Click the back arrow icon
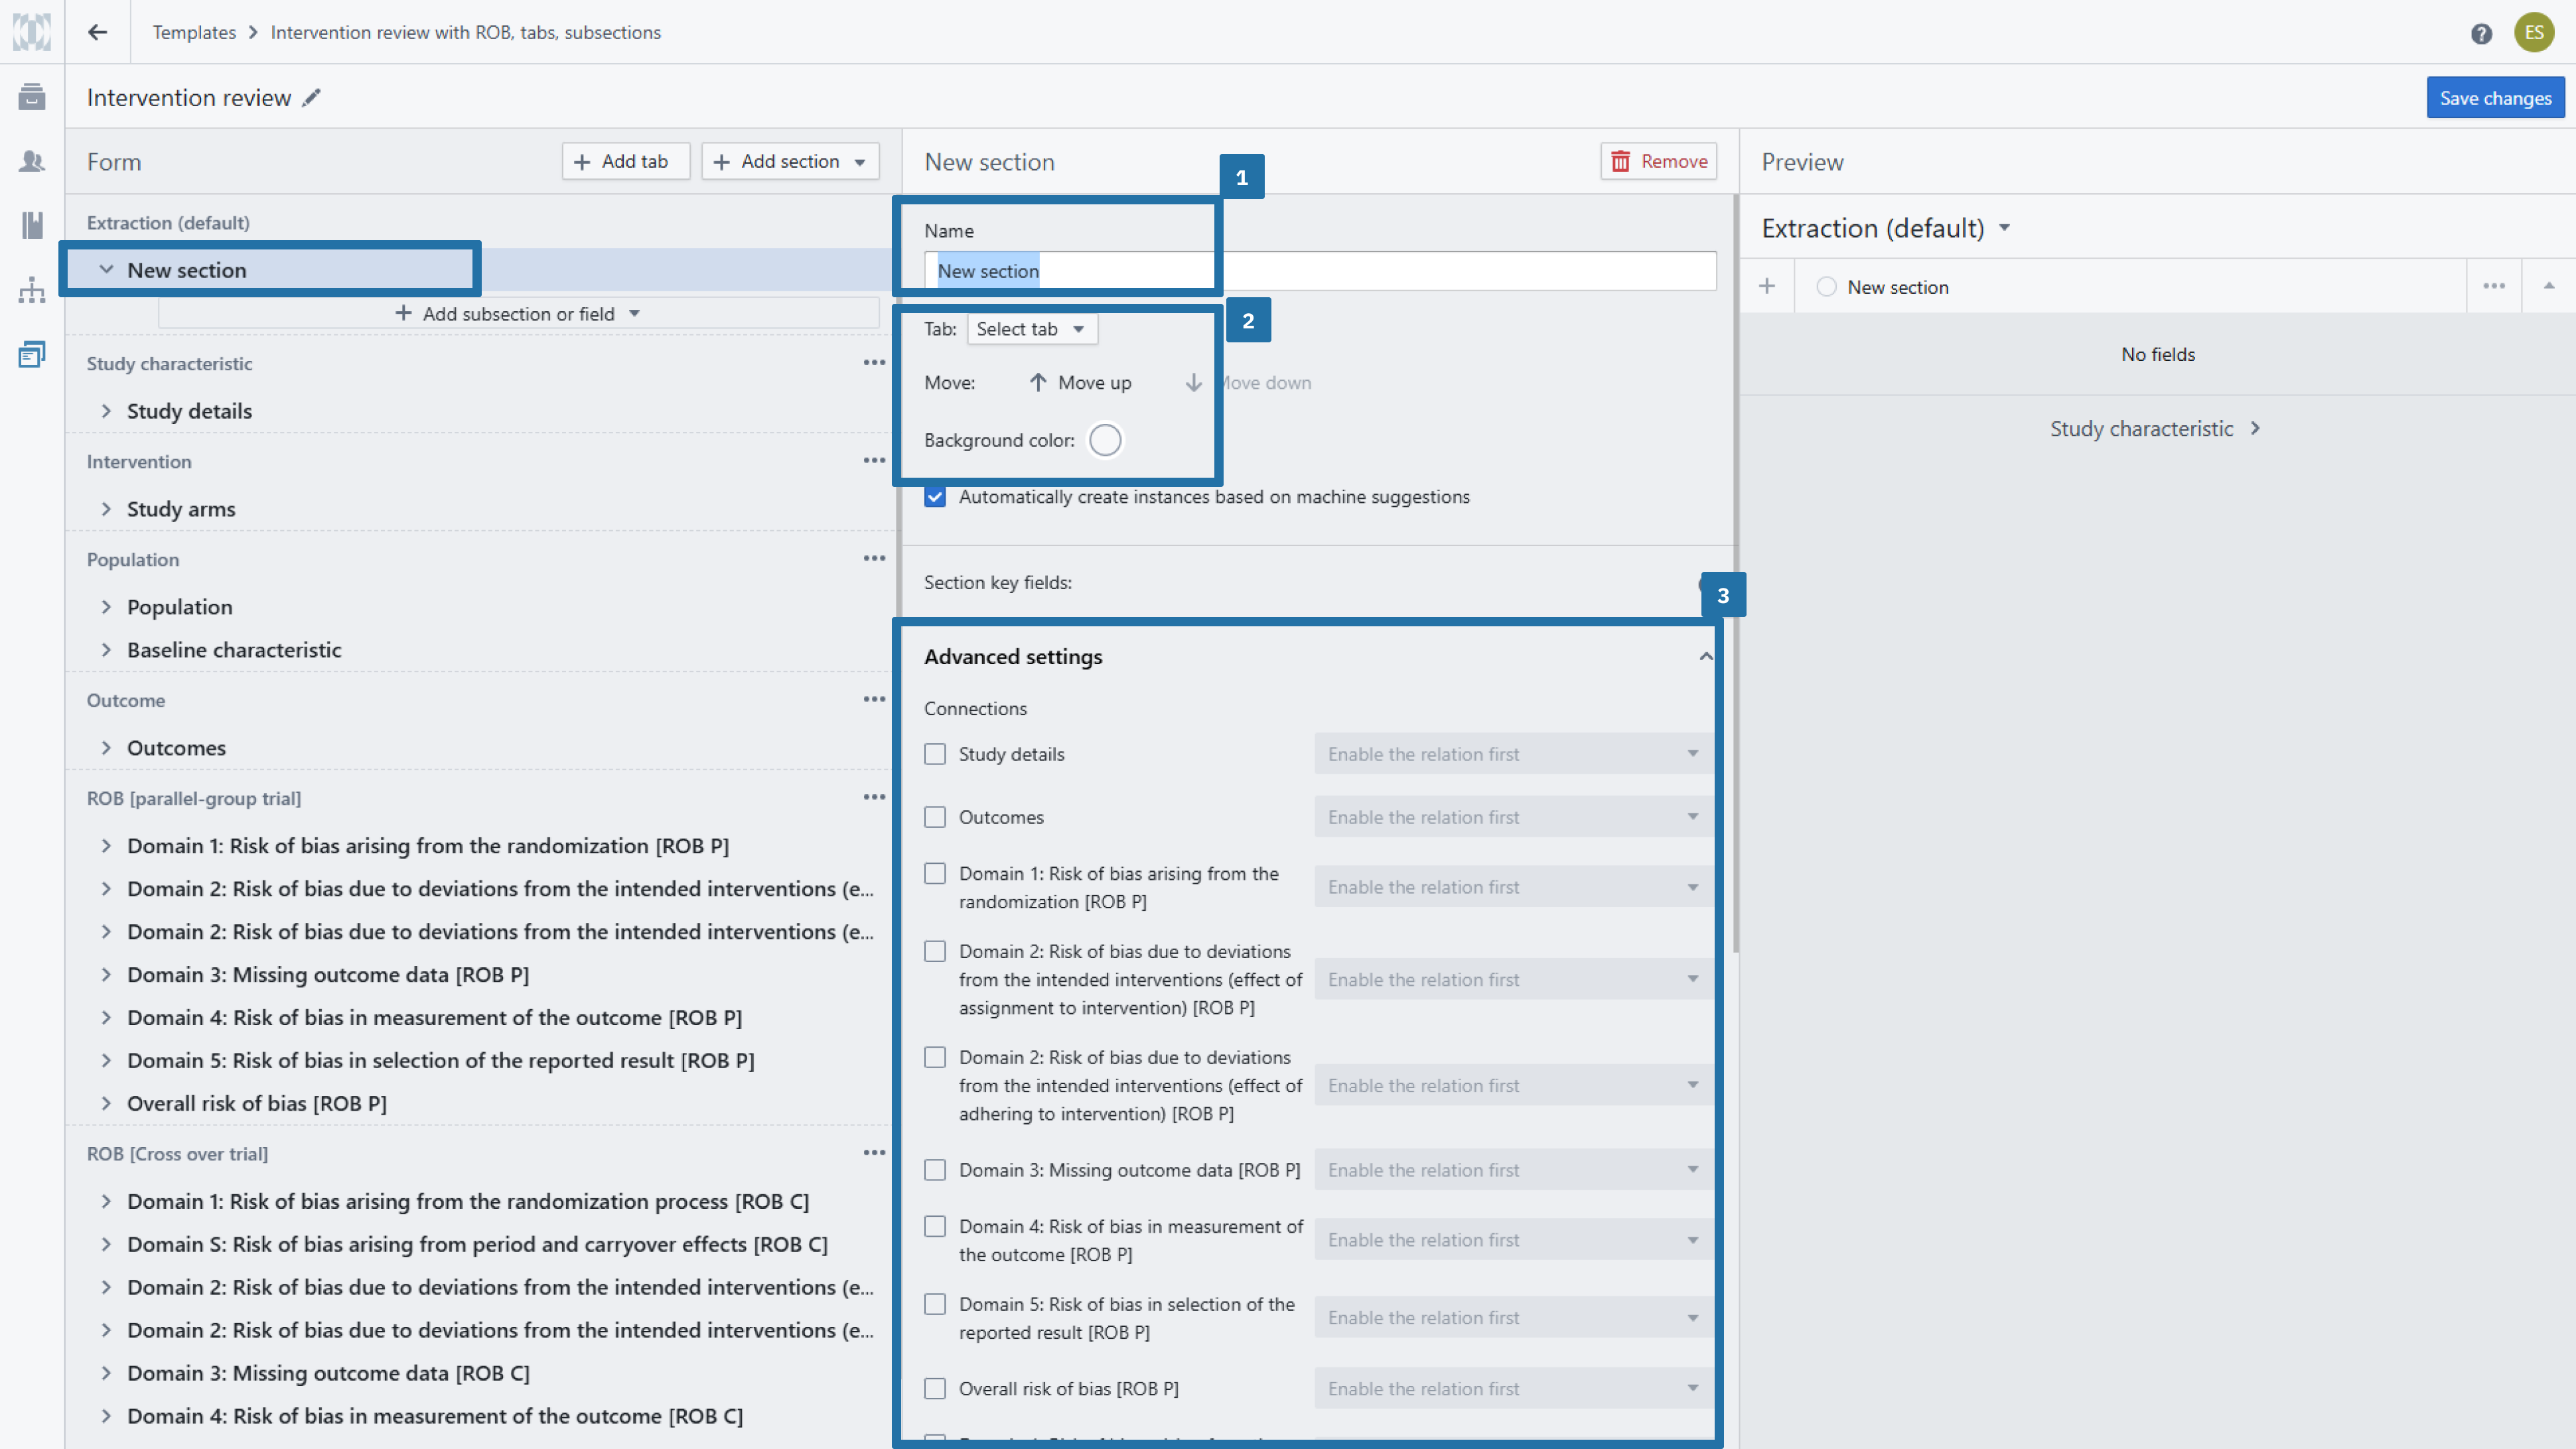This screenshot has height=1449, width=2576. 97,32
